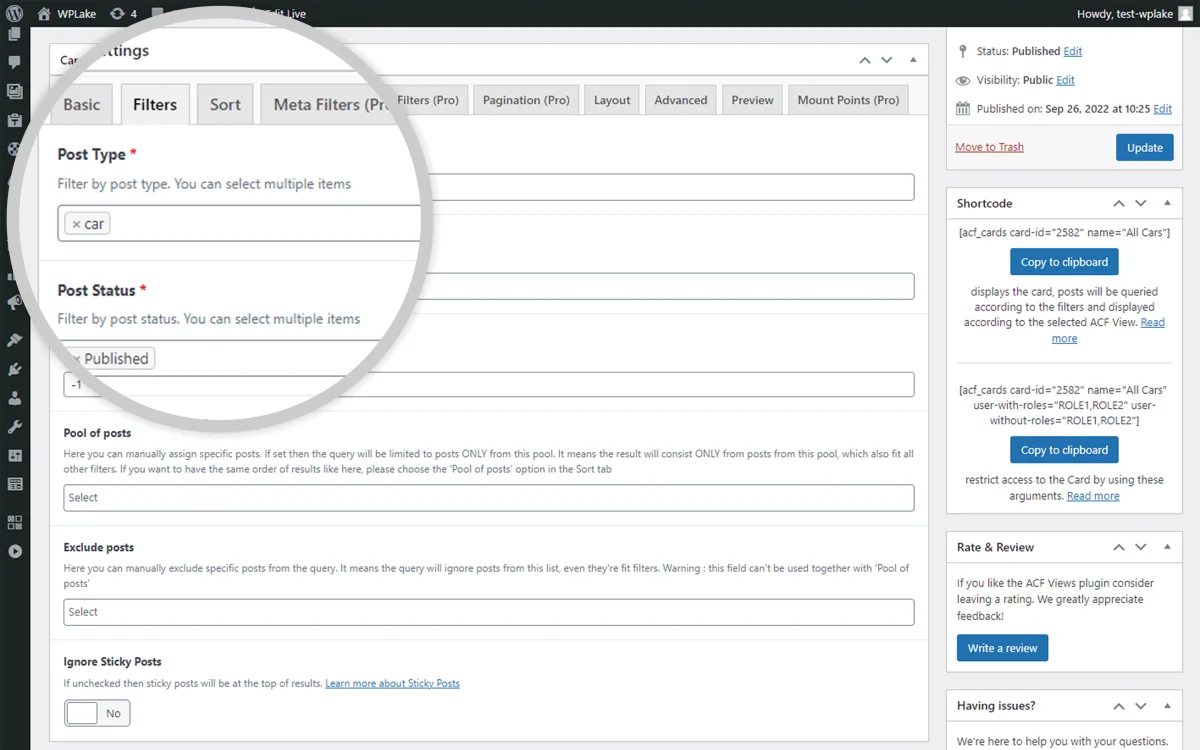This screenshot has height=750, width=1200.
Task: Collapse the Rate & Review panel
Action: click(x=1167, y=547)
